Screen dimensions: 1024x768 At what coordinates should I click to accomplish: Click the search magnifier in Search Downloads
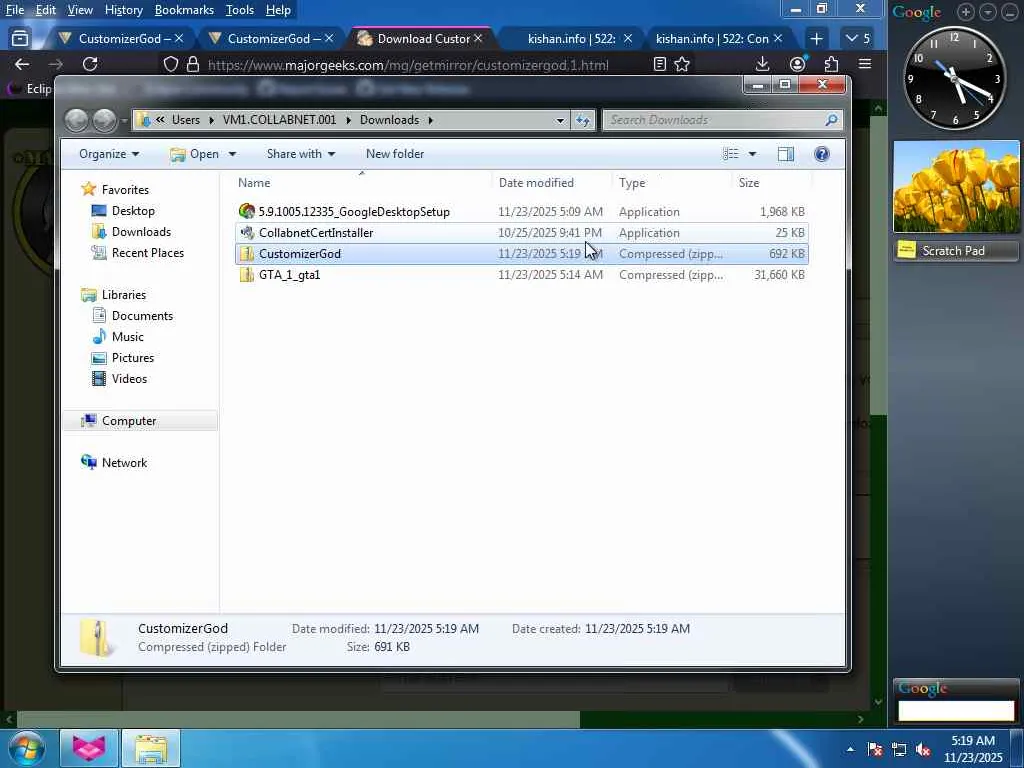(x=831, y=120)
